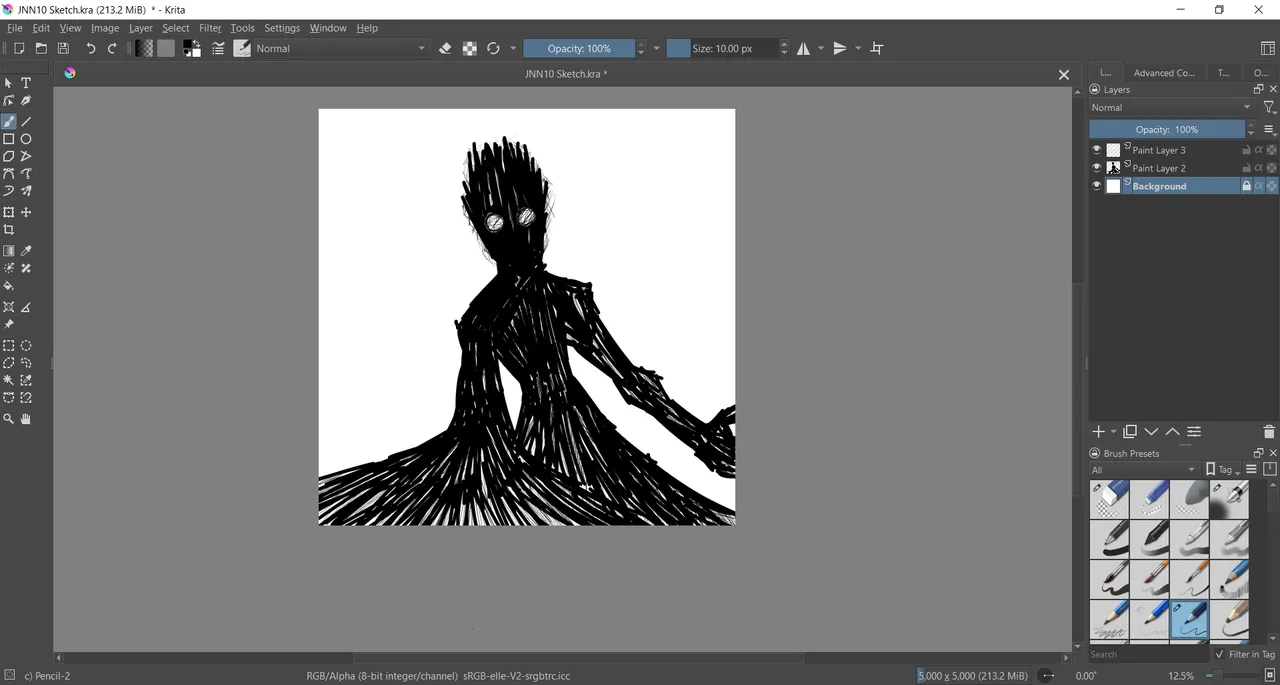This screenshot has height=685, width=1280.
Task: Open toolbar blending mode Normal dropdown
Action: (x=341, y=48)
